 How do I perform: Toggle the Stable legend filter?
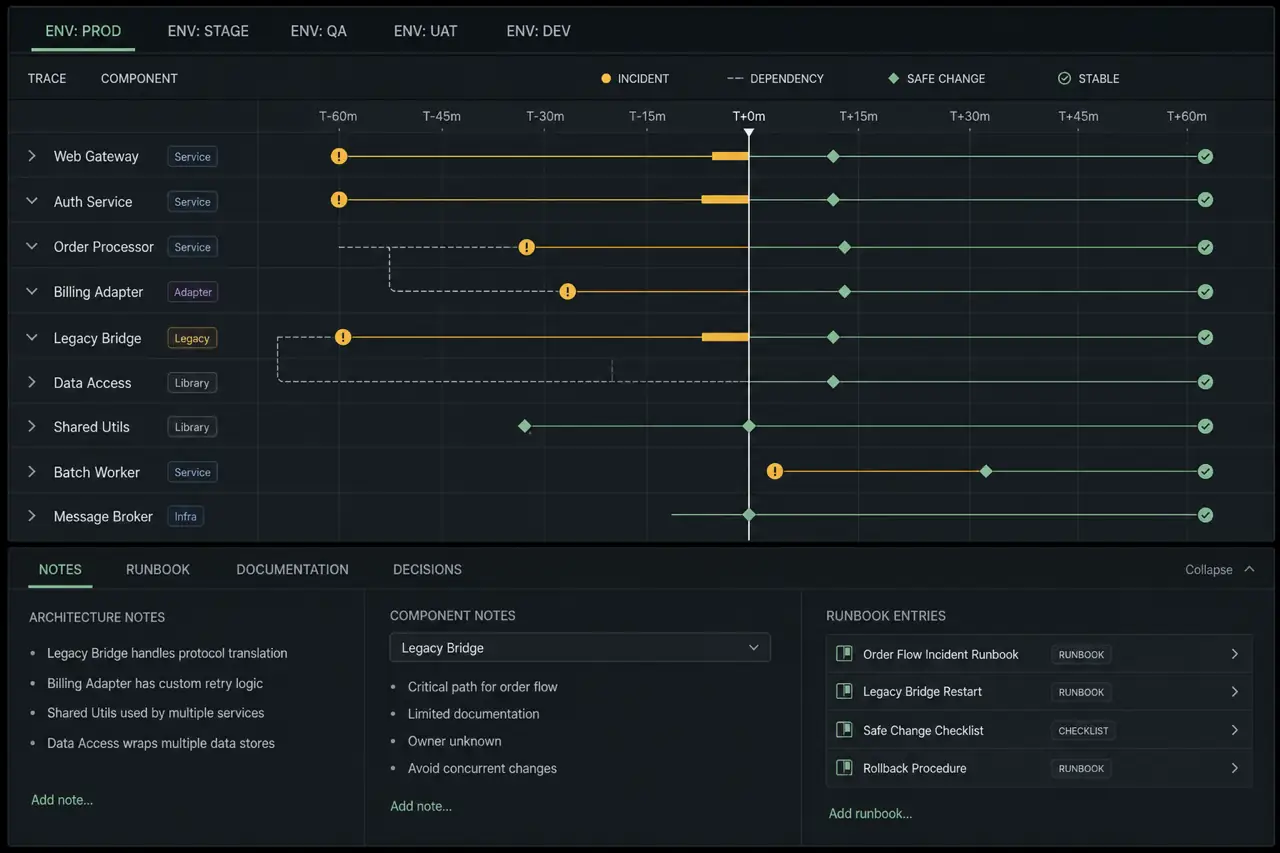[x=1089, y=78]
